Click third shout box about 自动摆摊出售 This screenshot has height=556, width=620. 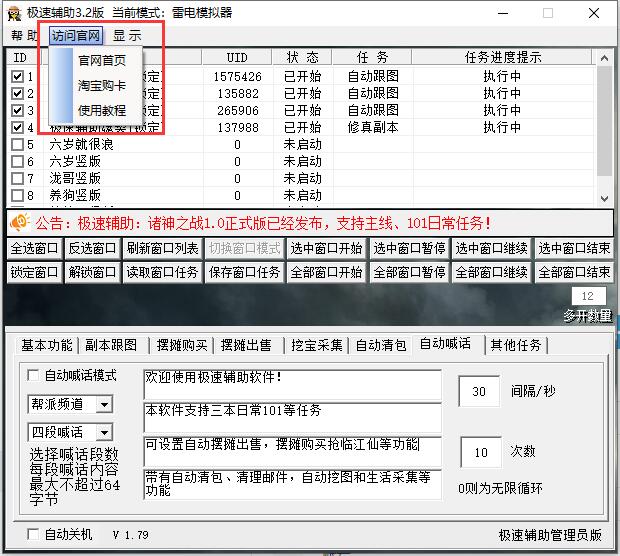point(293,451)
